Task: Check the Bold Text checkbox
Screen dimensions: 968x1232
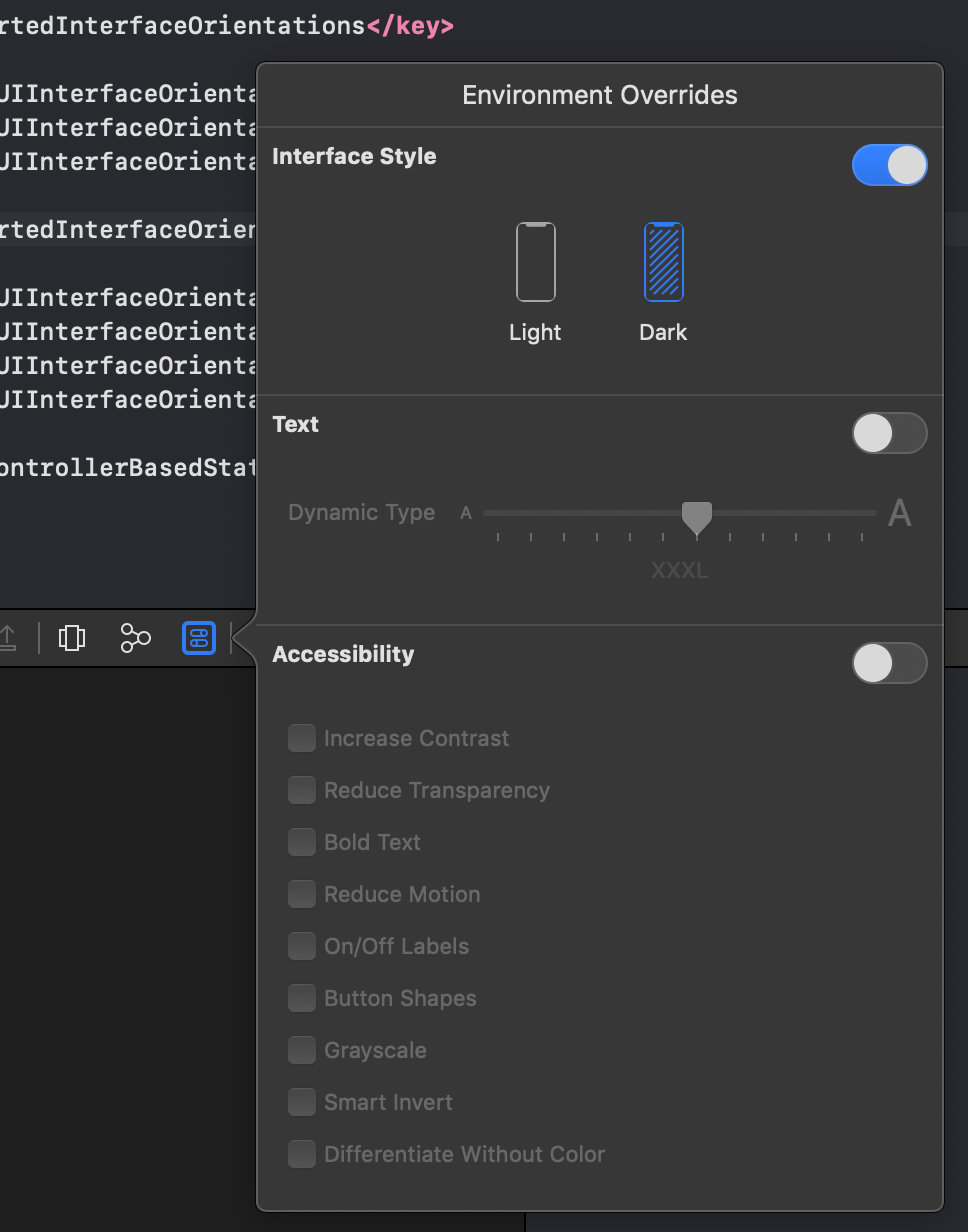Action: click(301, 842)
